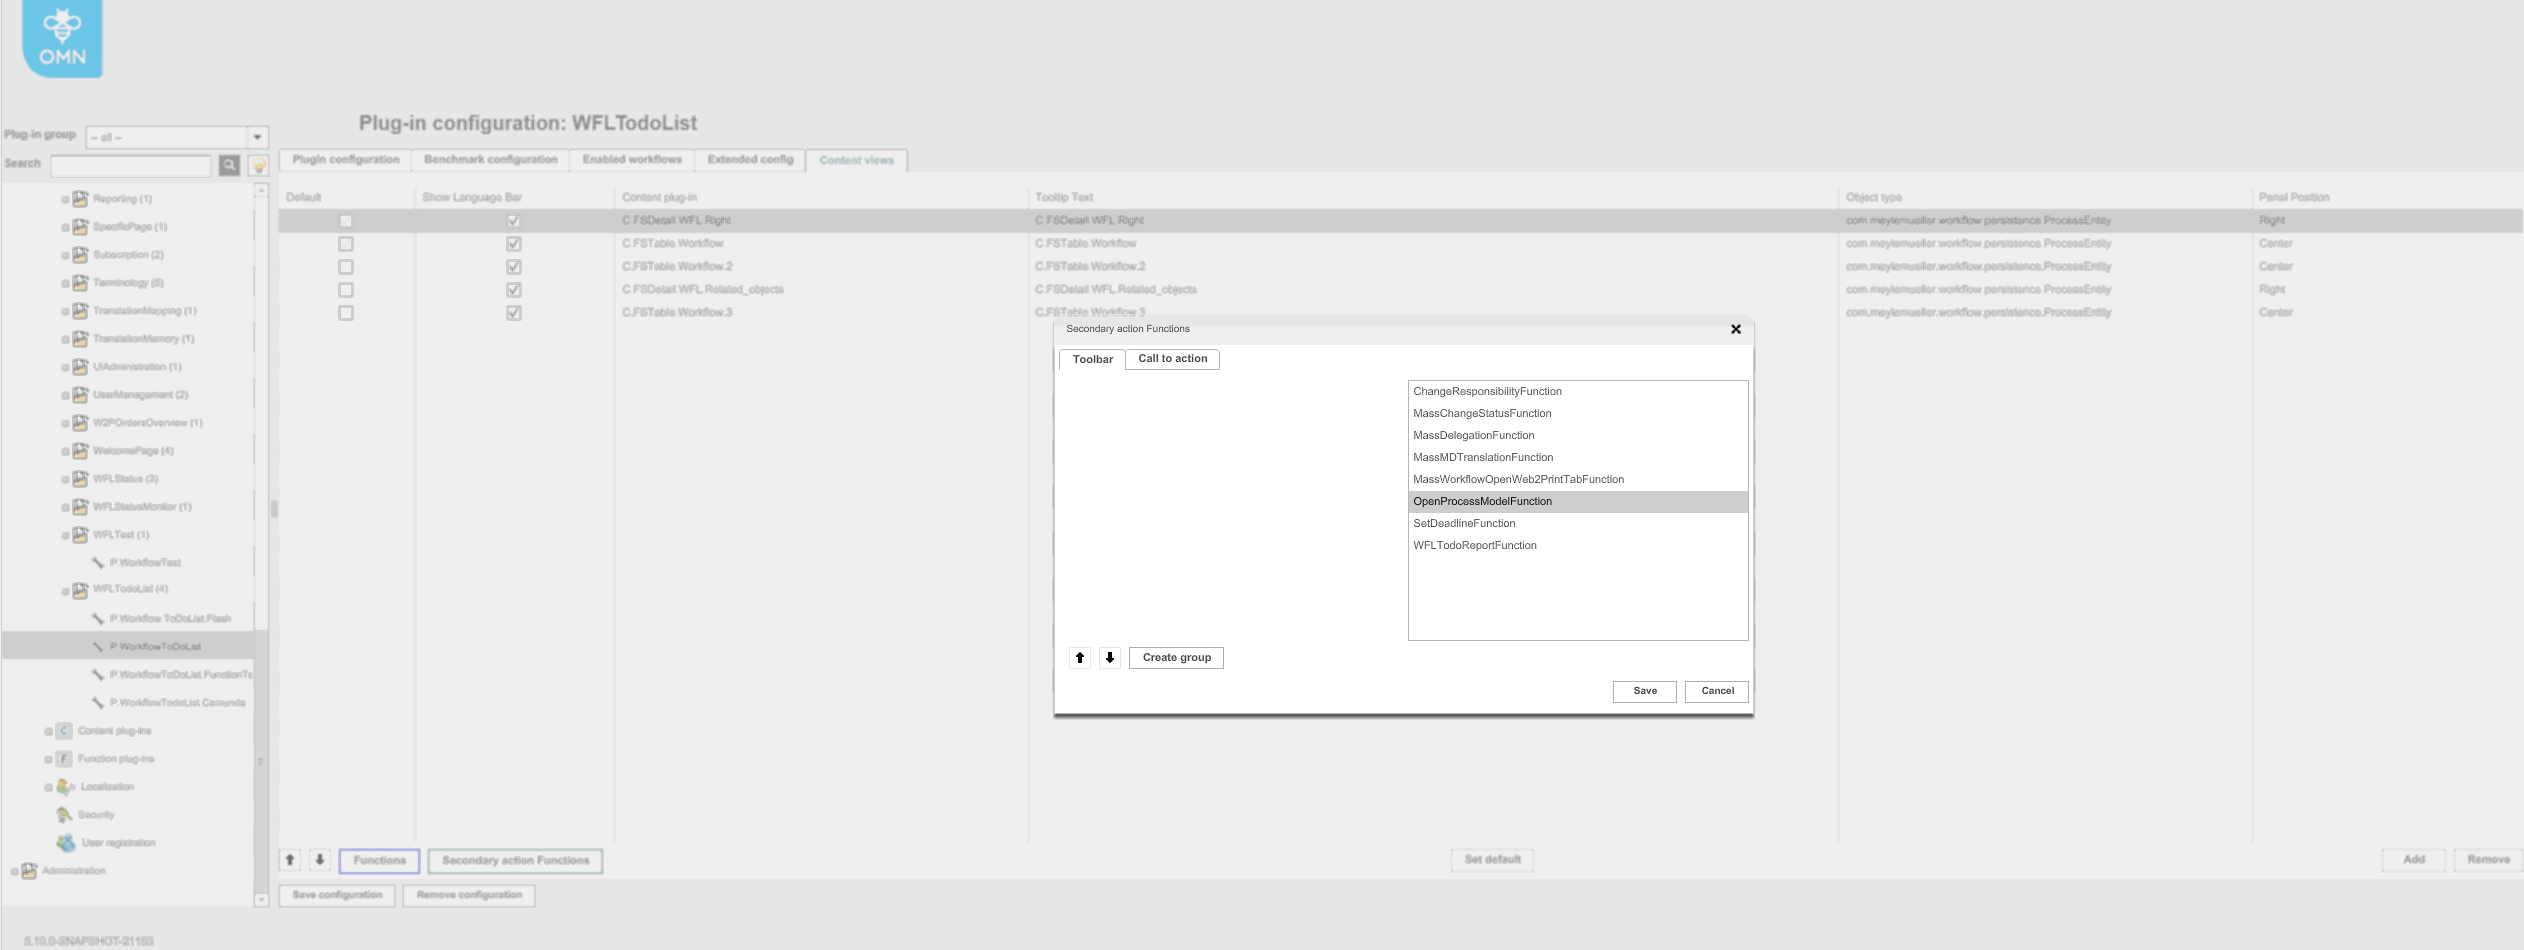
Task: Click the WelcomePage plug-in icon
Action: [80, 451]
